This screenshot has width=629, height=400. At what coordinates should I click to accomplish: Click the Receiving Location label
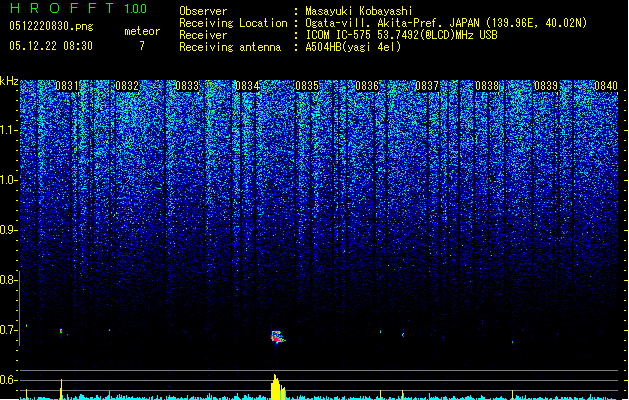pyautogui.click(x=233, y=23)
